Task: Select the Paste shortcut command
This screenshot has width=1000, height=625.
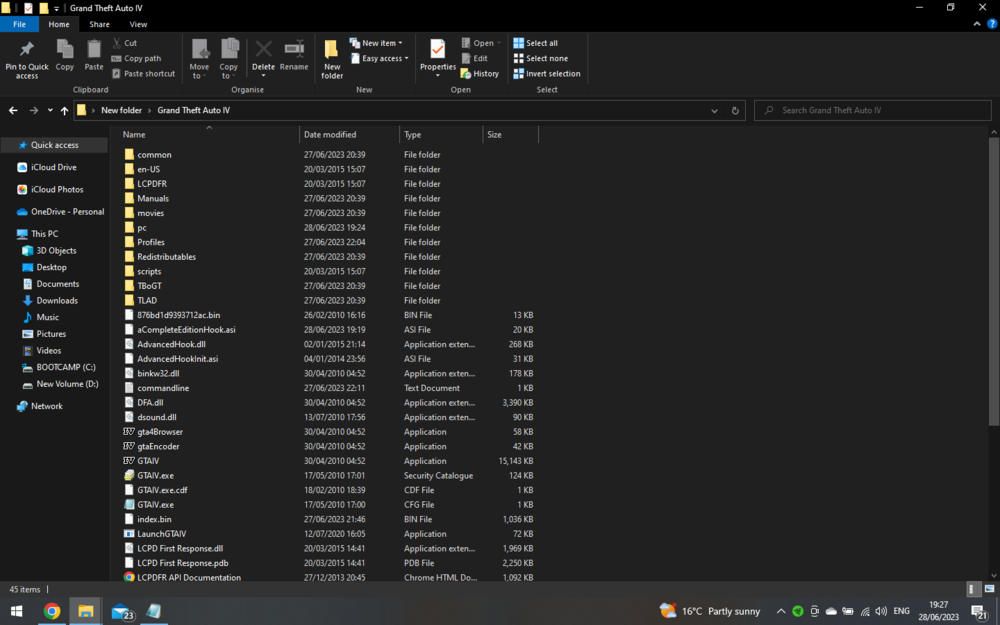Action: [x=148, y=73]
